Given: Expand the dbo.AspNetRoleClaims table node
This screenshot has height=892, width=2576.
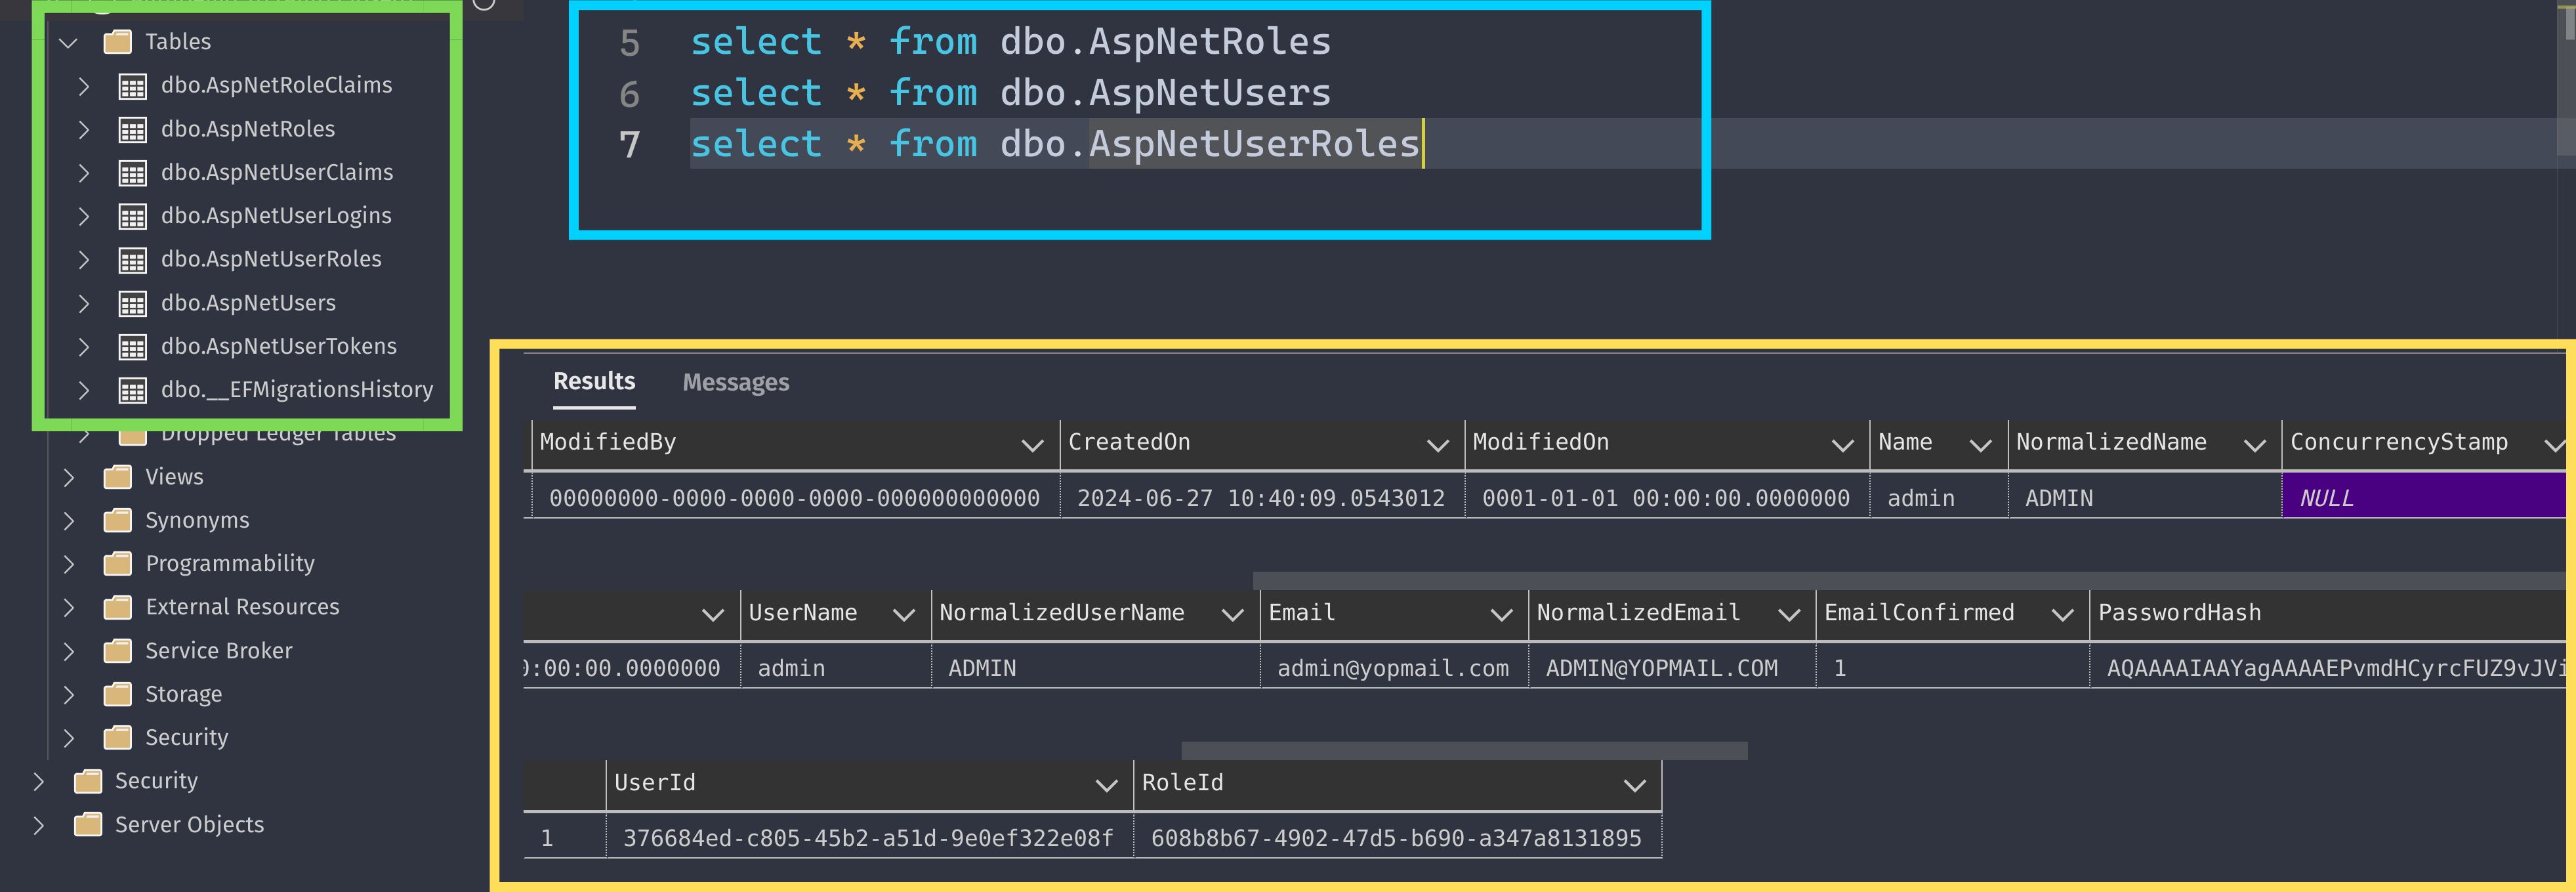Looking at the screenshot, I should (x=84, y=86).
